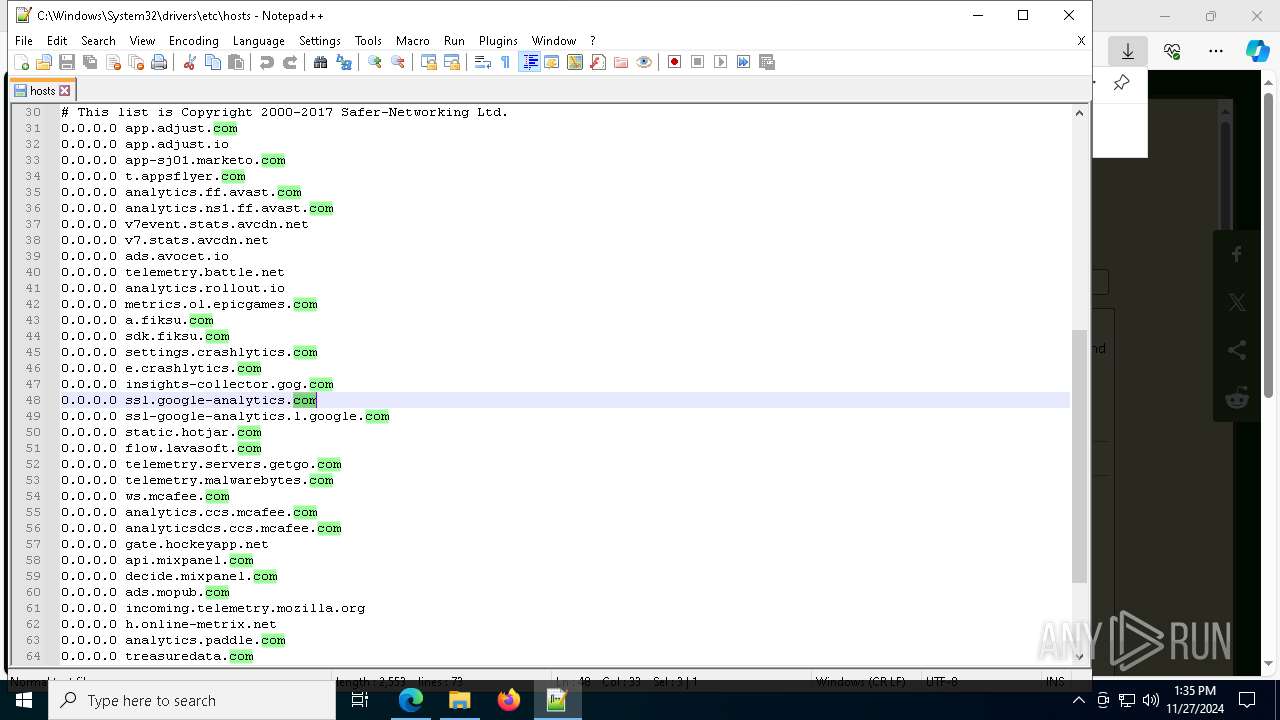Viewport: 1280px width, 720px height.
Task: Click the Paste toolbar icon
Action: (236, 62)
